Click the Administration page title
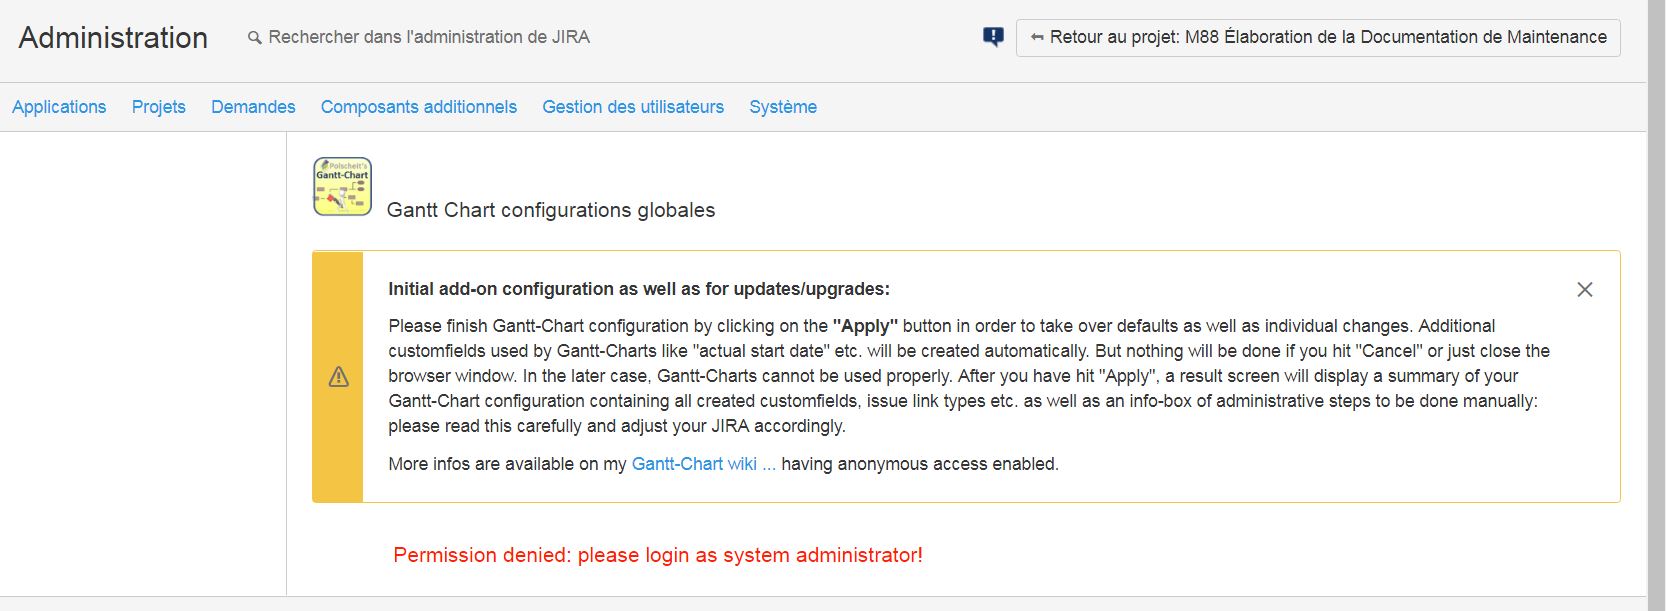The width and height of the screenshot is (1666, 611). (113, 38)
